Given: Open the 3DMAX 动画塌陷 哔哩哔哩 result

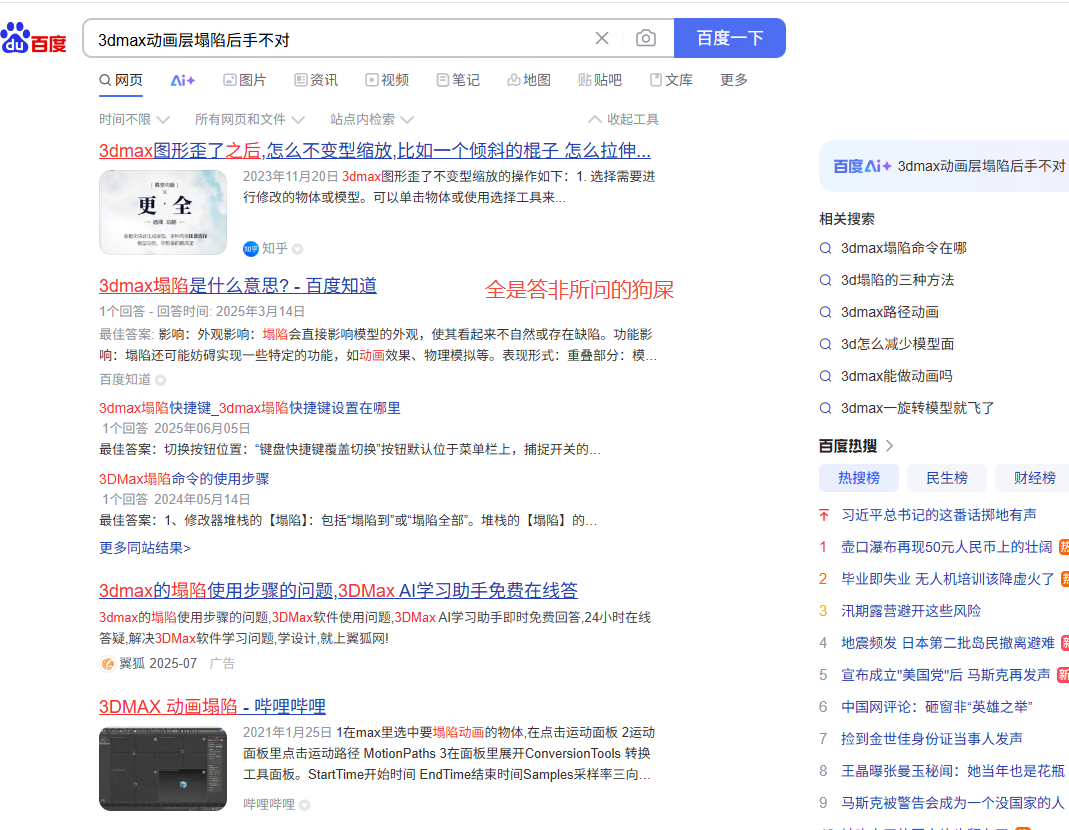Looking at the screenshot, I should point(212,707).
